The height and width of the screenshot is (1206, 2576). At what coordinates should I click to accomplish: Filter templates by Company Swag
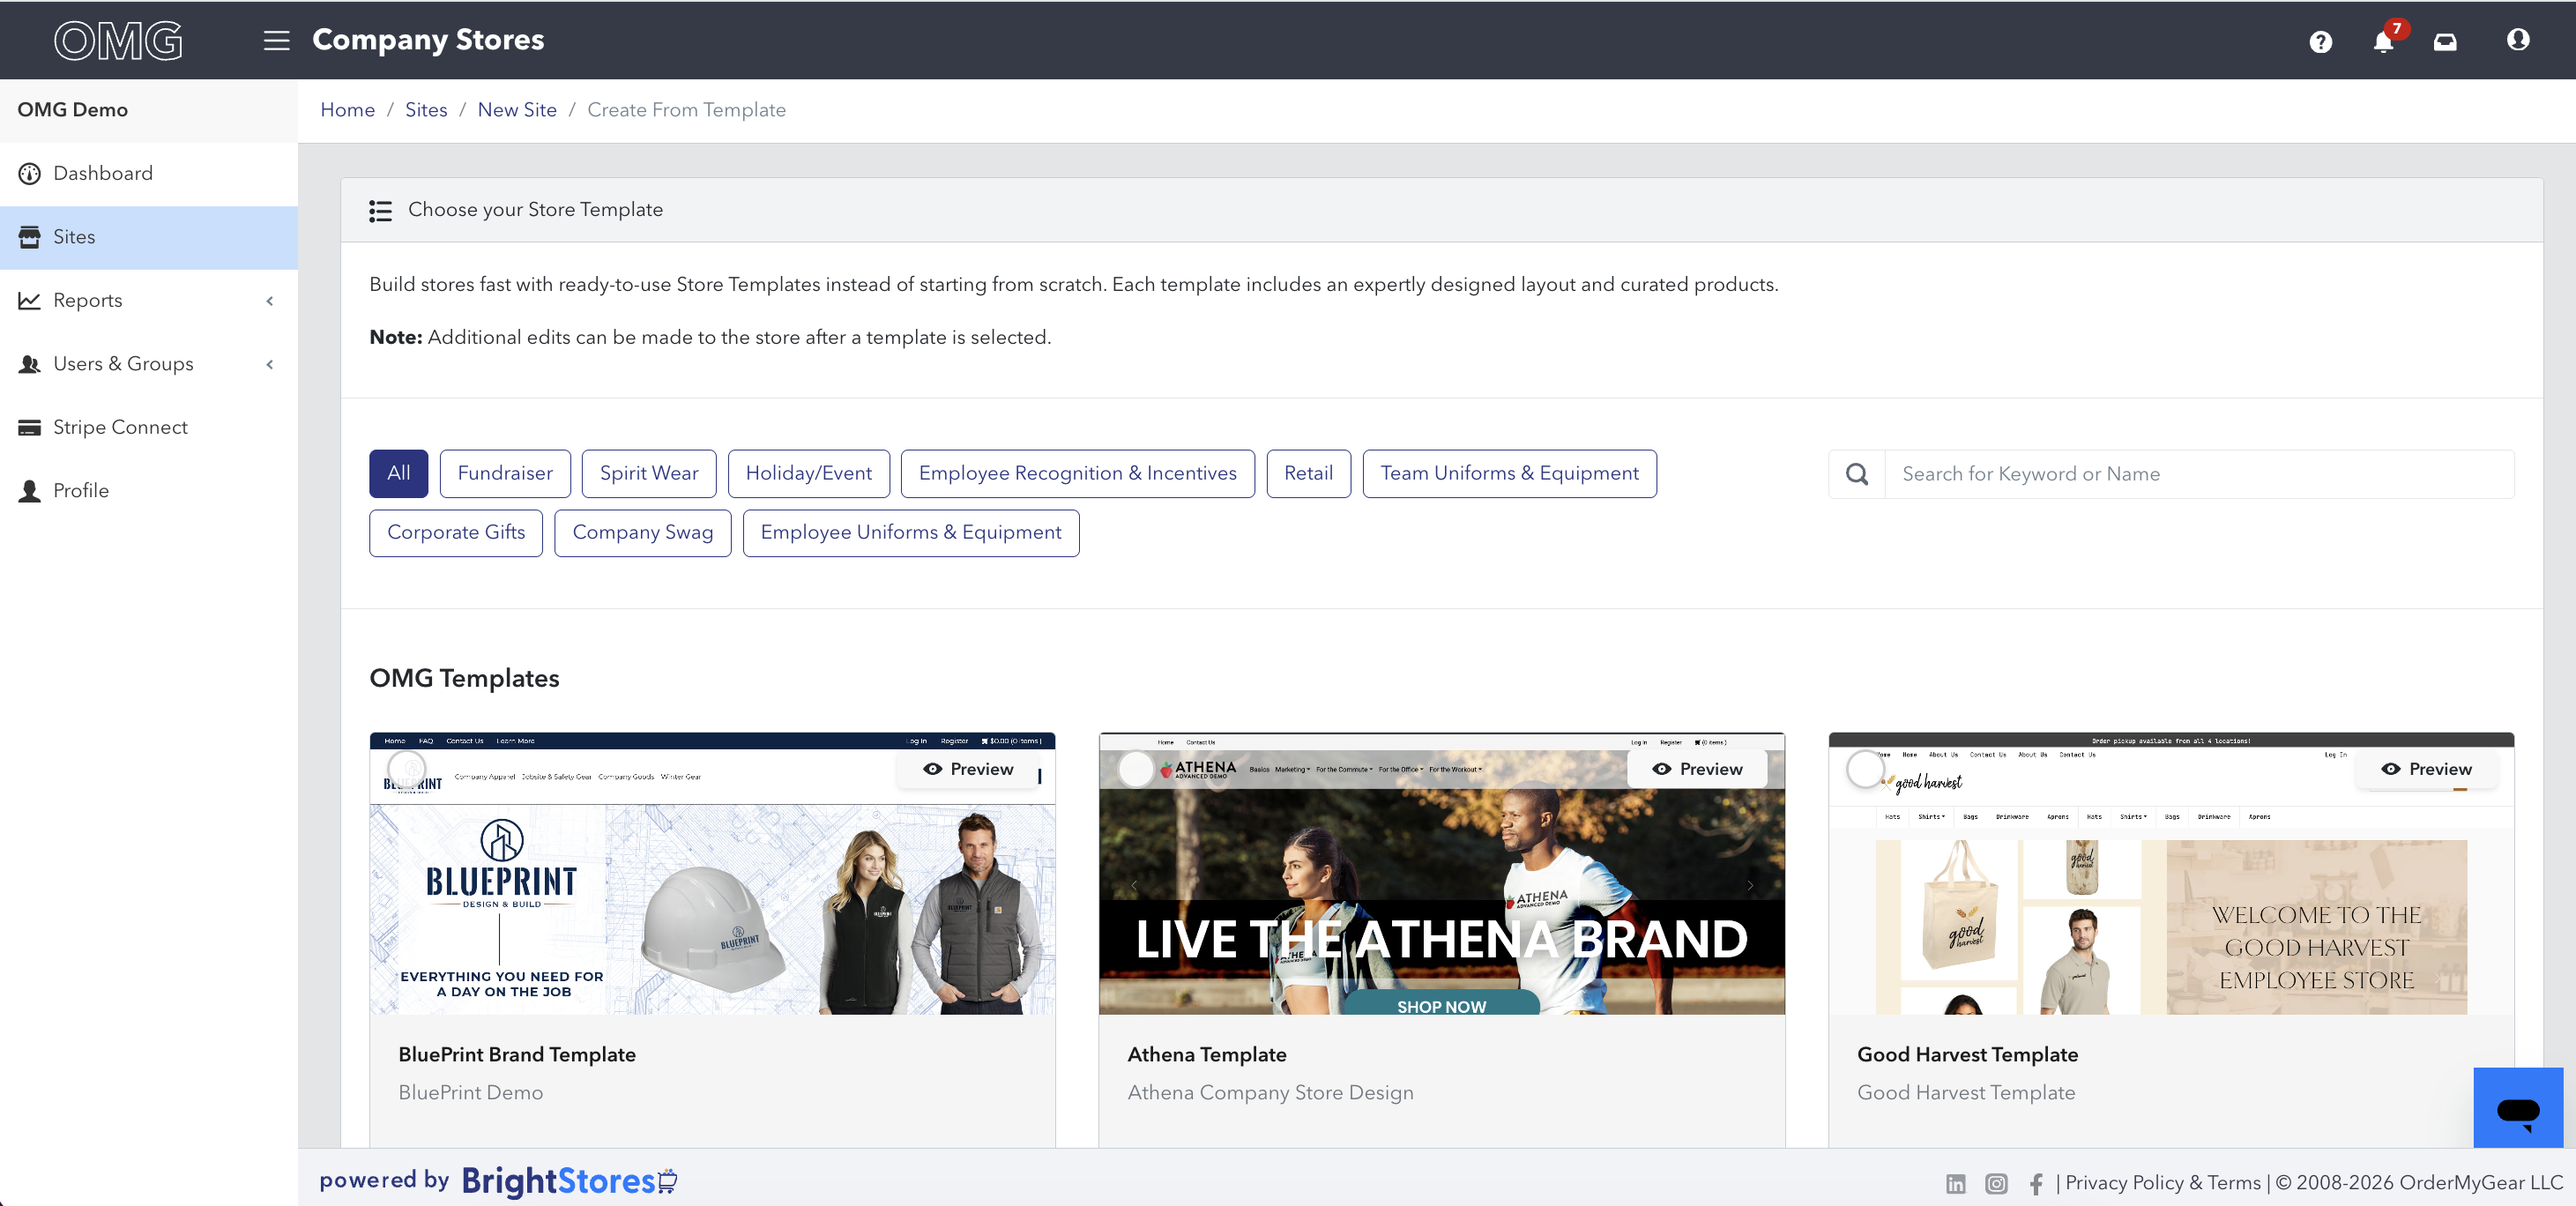click(x=643, y=533)
